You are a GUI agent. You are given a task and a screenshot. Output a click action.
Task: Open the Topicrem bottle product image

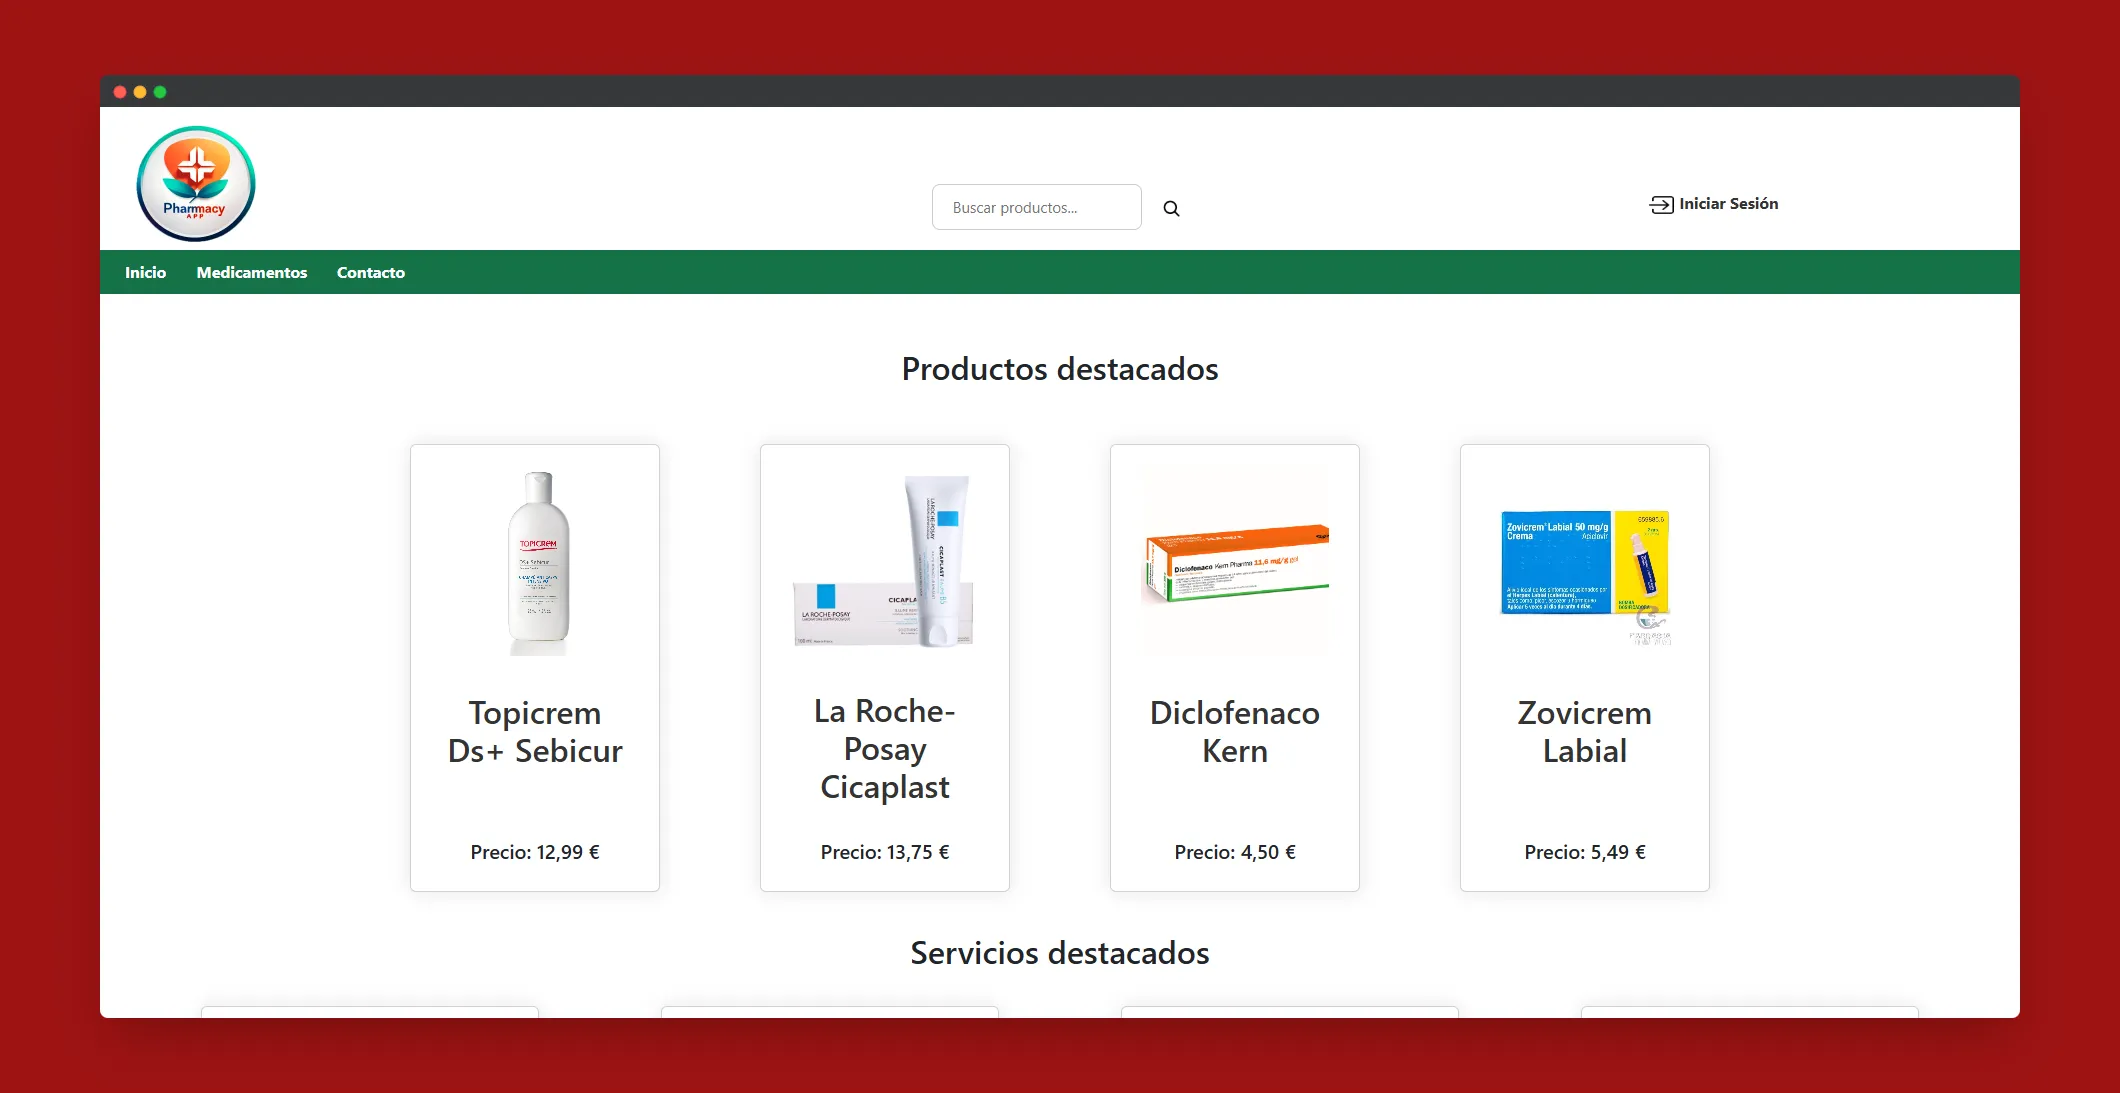point(538,563)
